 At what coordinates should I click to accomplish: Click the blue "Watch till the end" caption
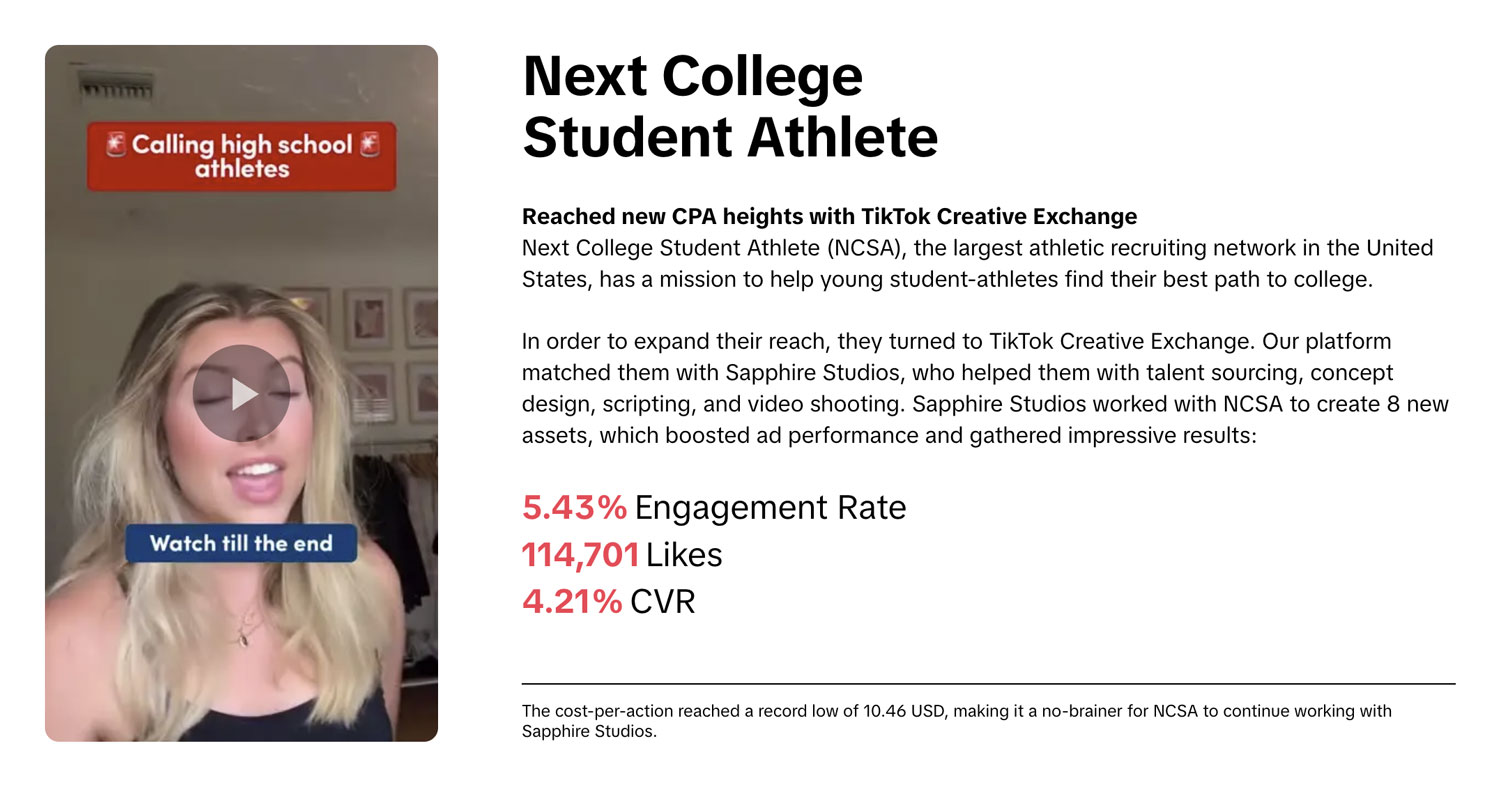240,543
